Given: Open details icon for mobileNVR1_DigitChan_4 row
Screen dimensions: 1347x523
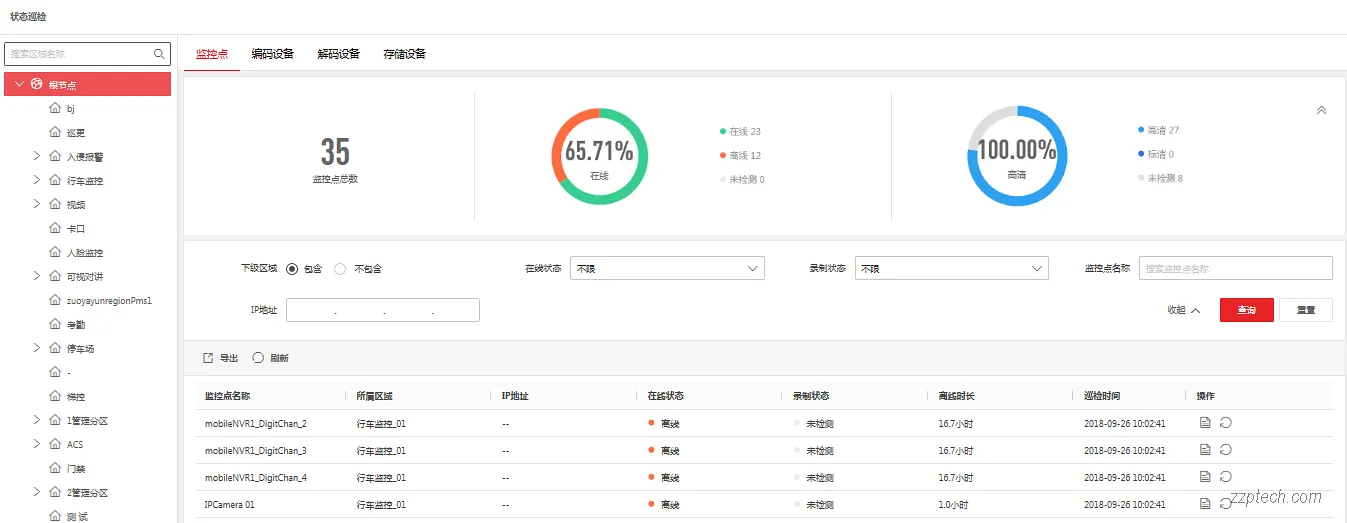Looking at the screenshot, I should click(x=1205, y=477).
